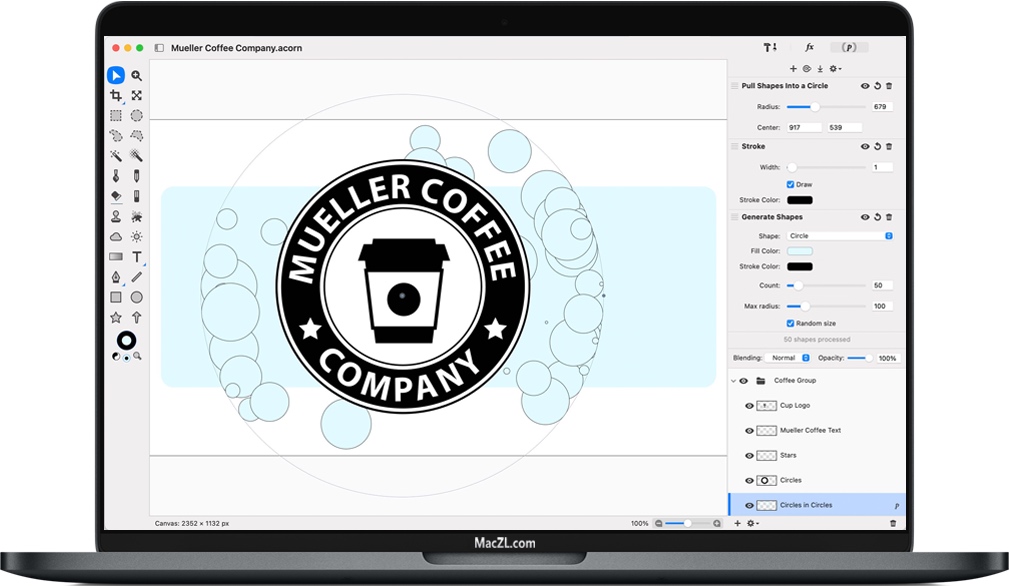Select the Zoom magnifier tool

click(x=137, y=75)
